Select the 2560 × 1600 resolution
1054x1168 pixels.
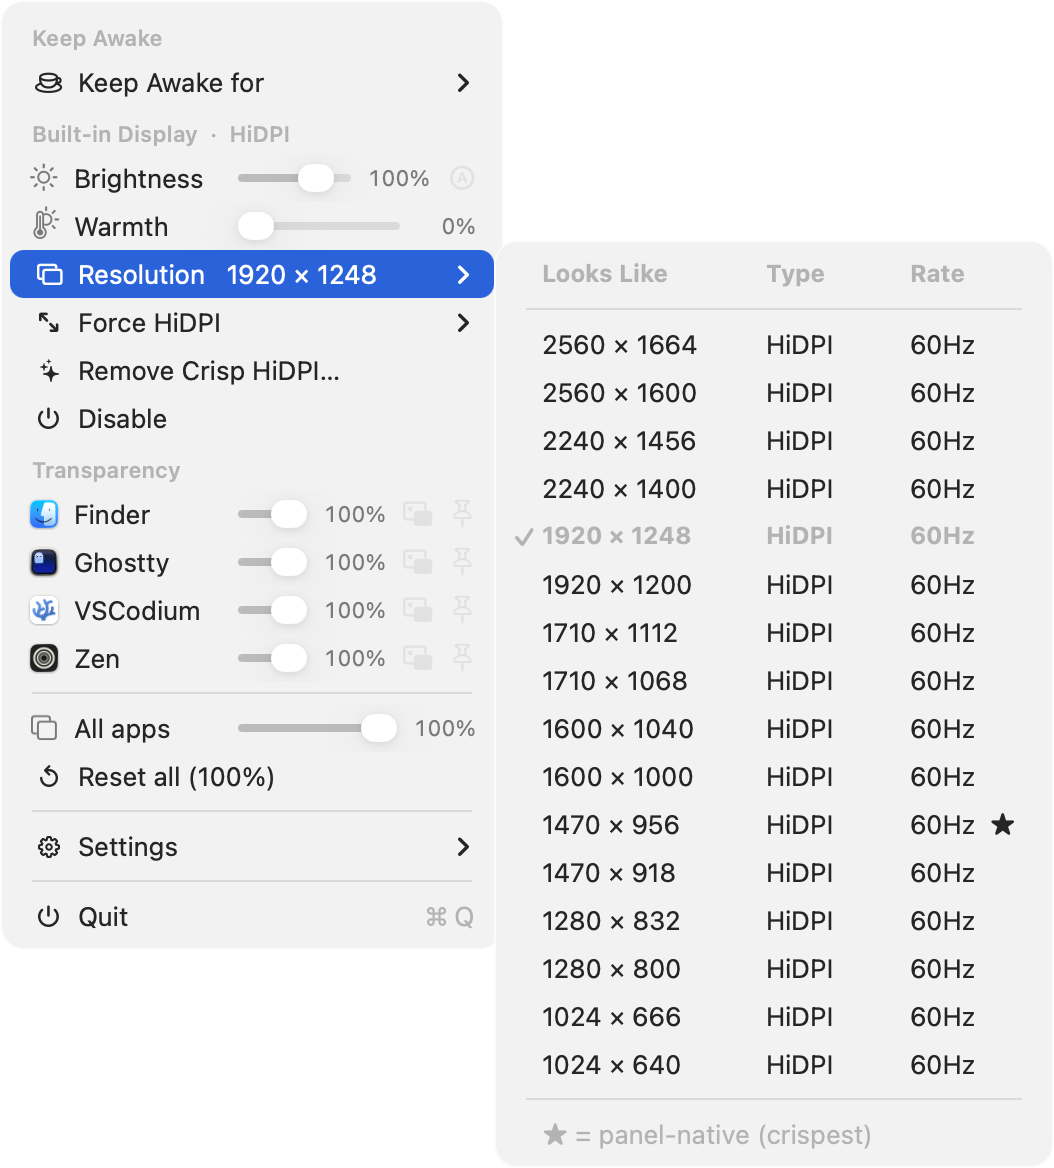pos(773,393)
